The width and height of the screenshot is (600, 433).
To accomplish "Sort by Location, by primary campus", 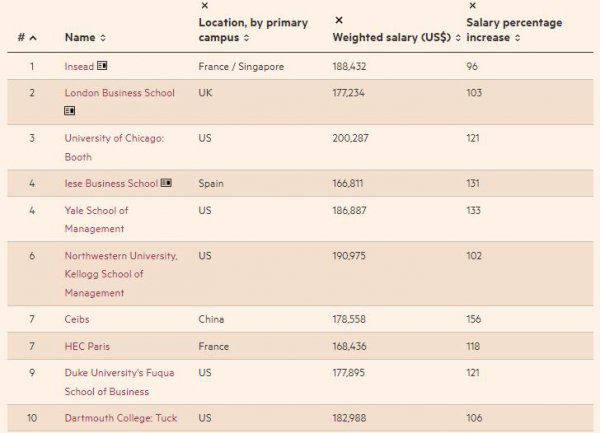I will [x=246, y=38].
